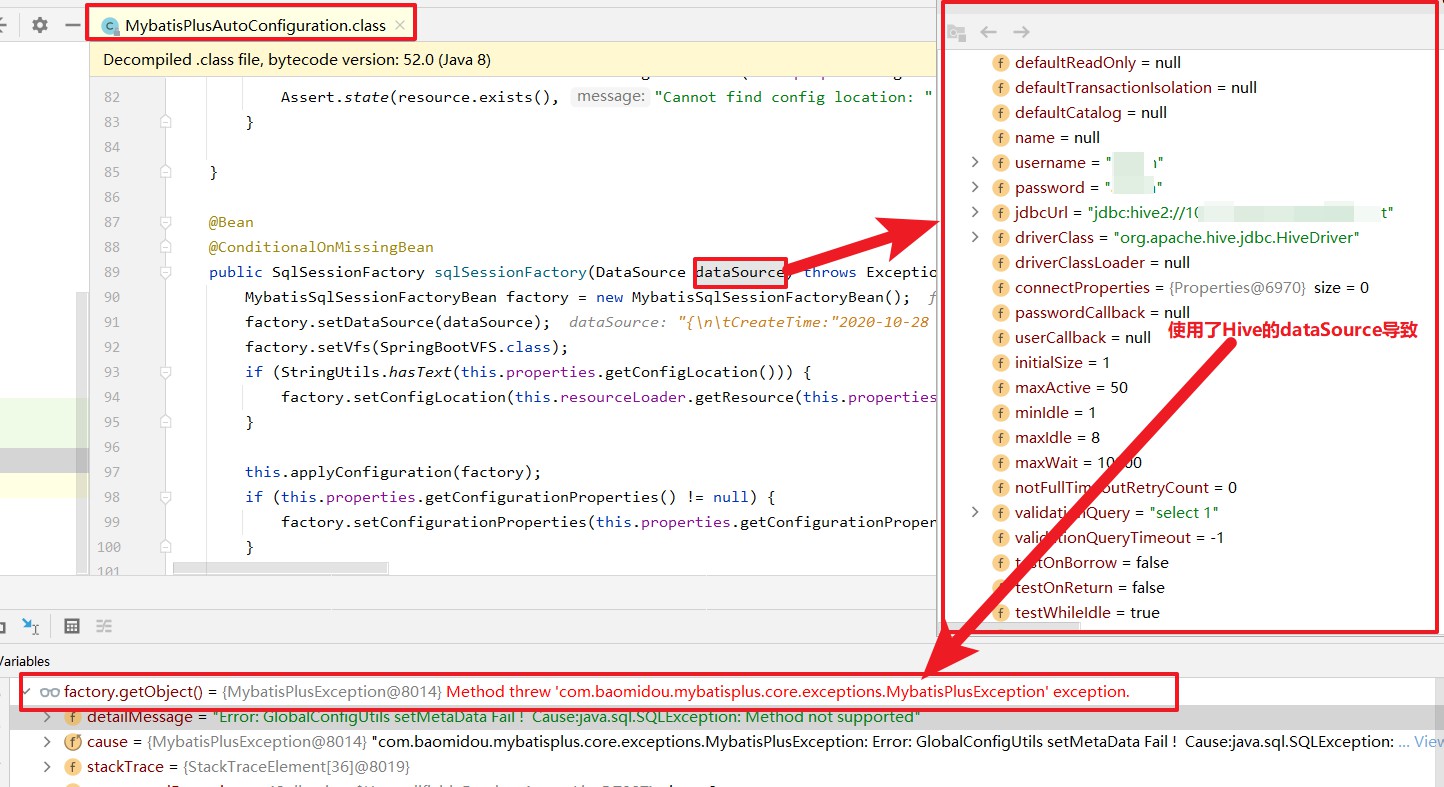
Task: Click line number 97 in gutter
Action: tap(111, 472)
